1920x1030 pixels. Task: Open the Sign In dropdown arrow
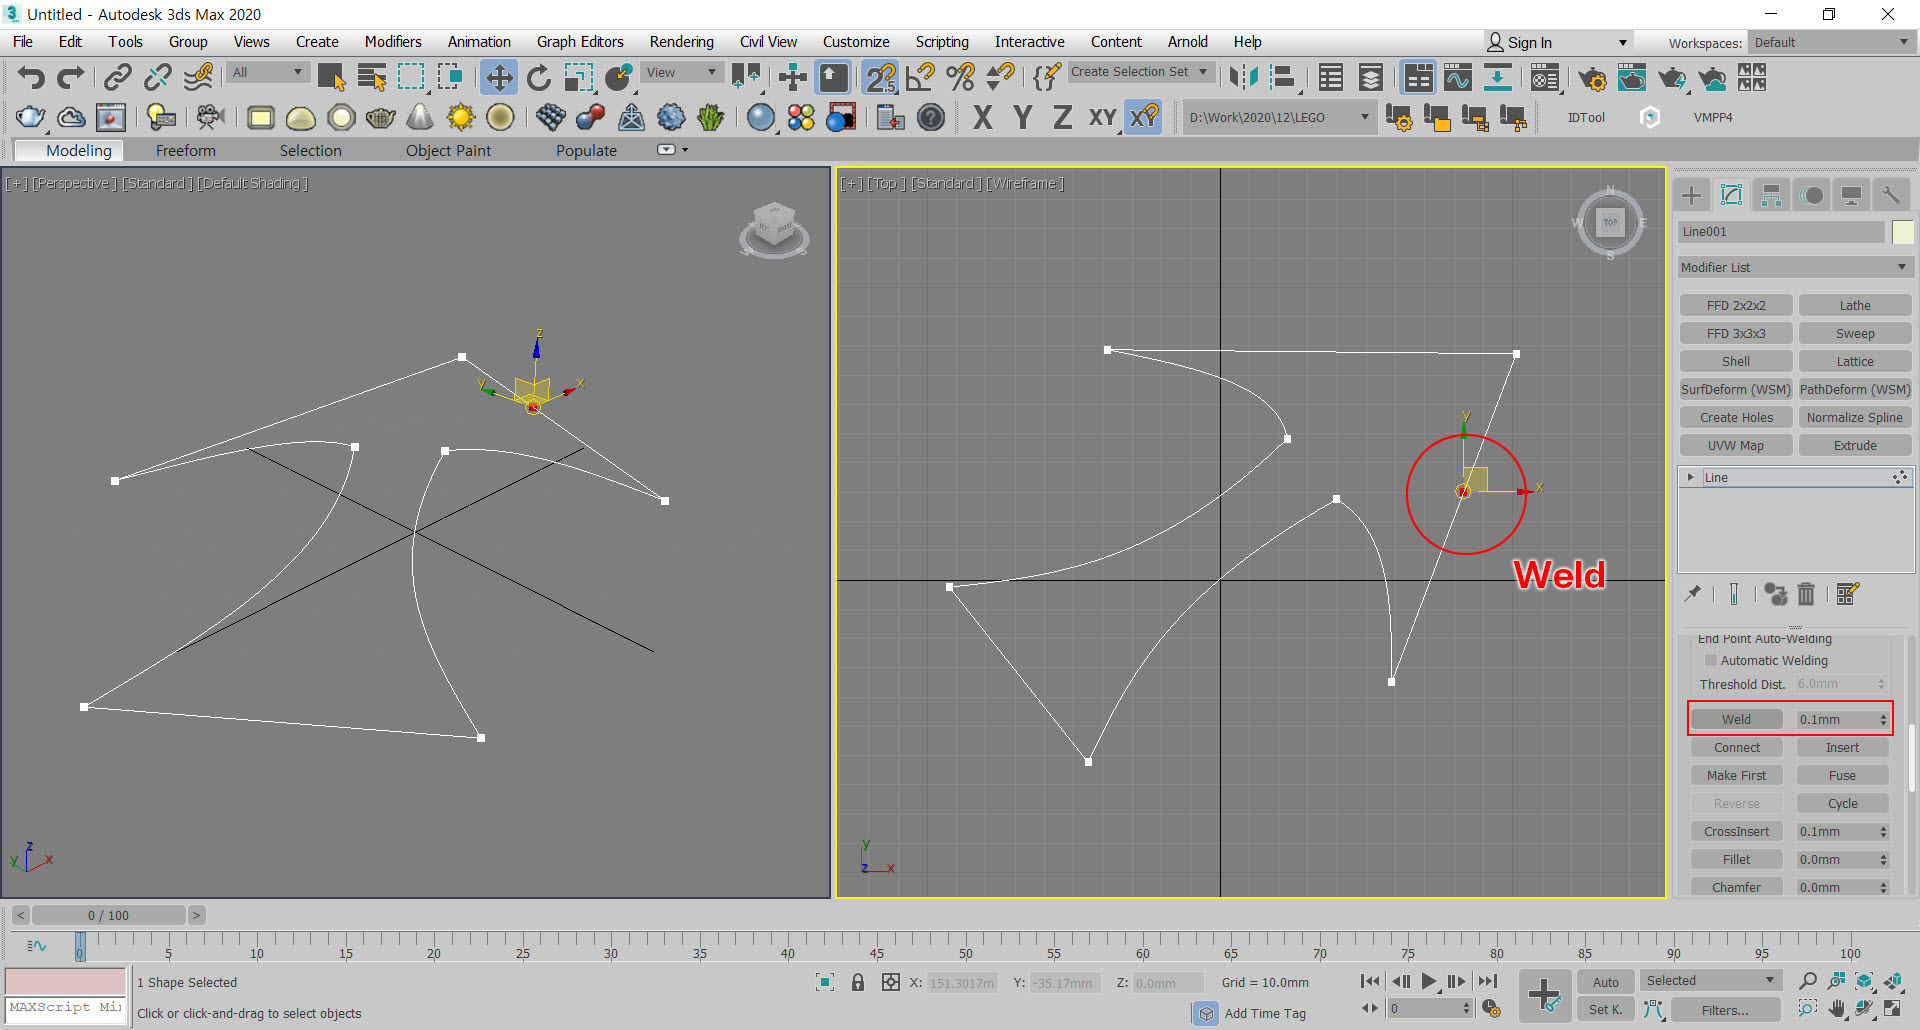[1622, 42]
